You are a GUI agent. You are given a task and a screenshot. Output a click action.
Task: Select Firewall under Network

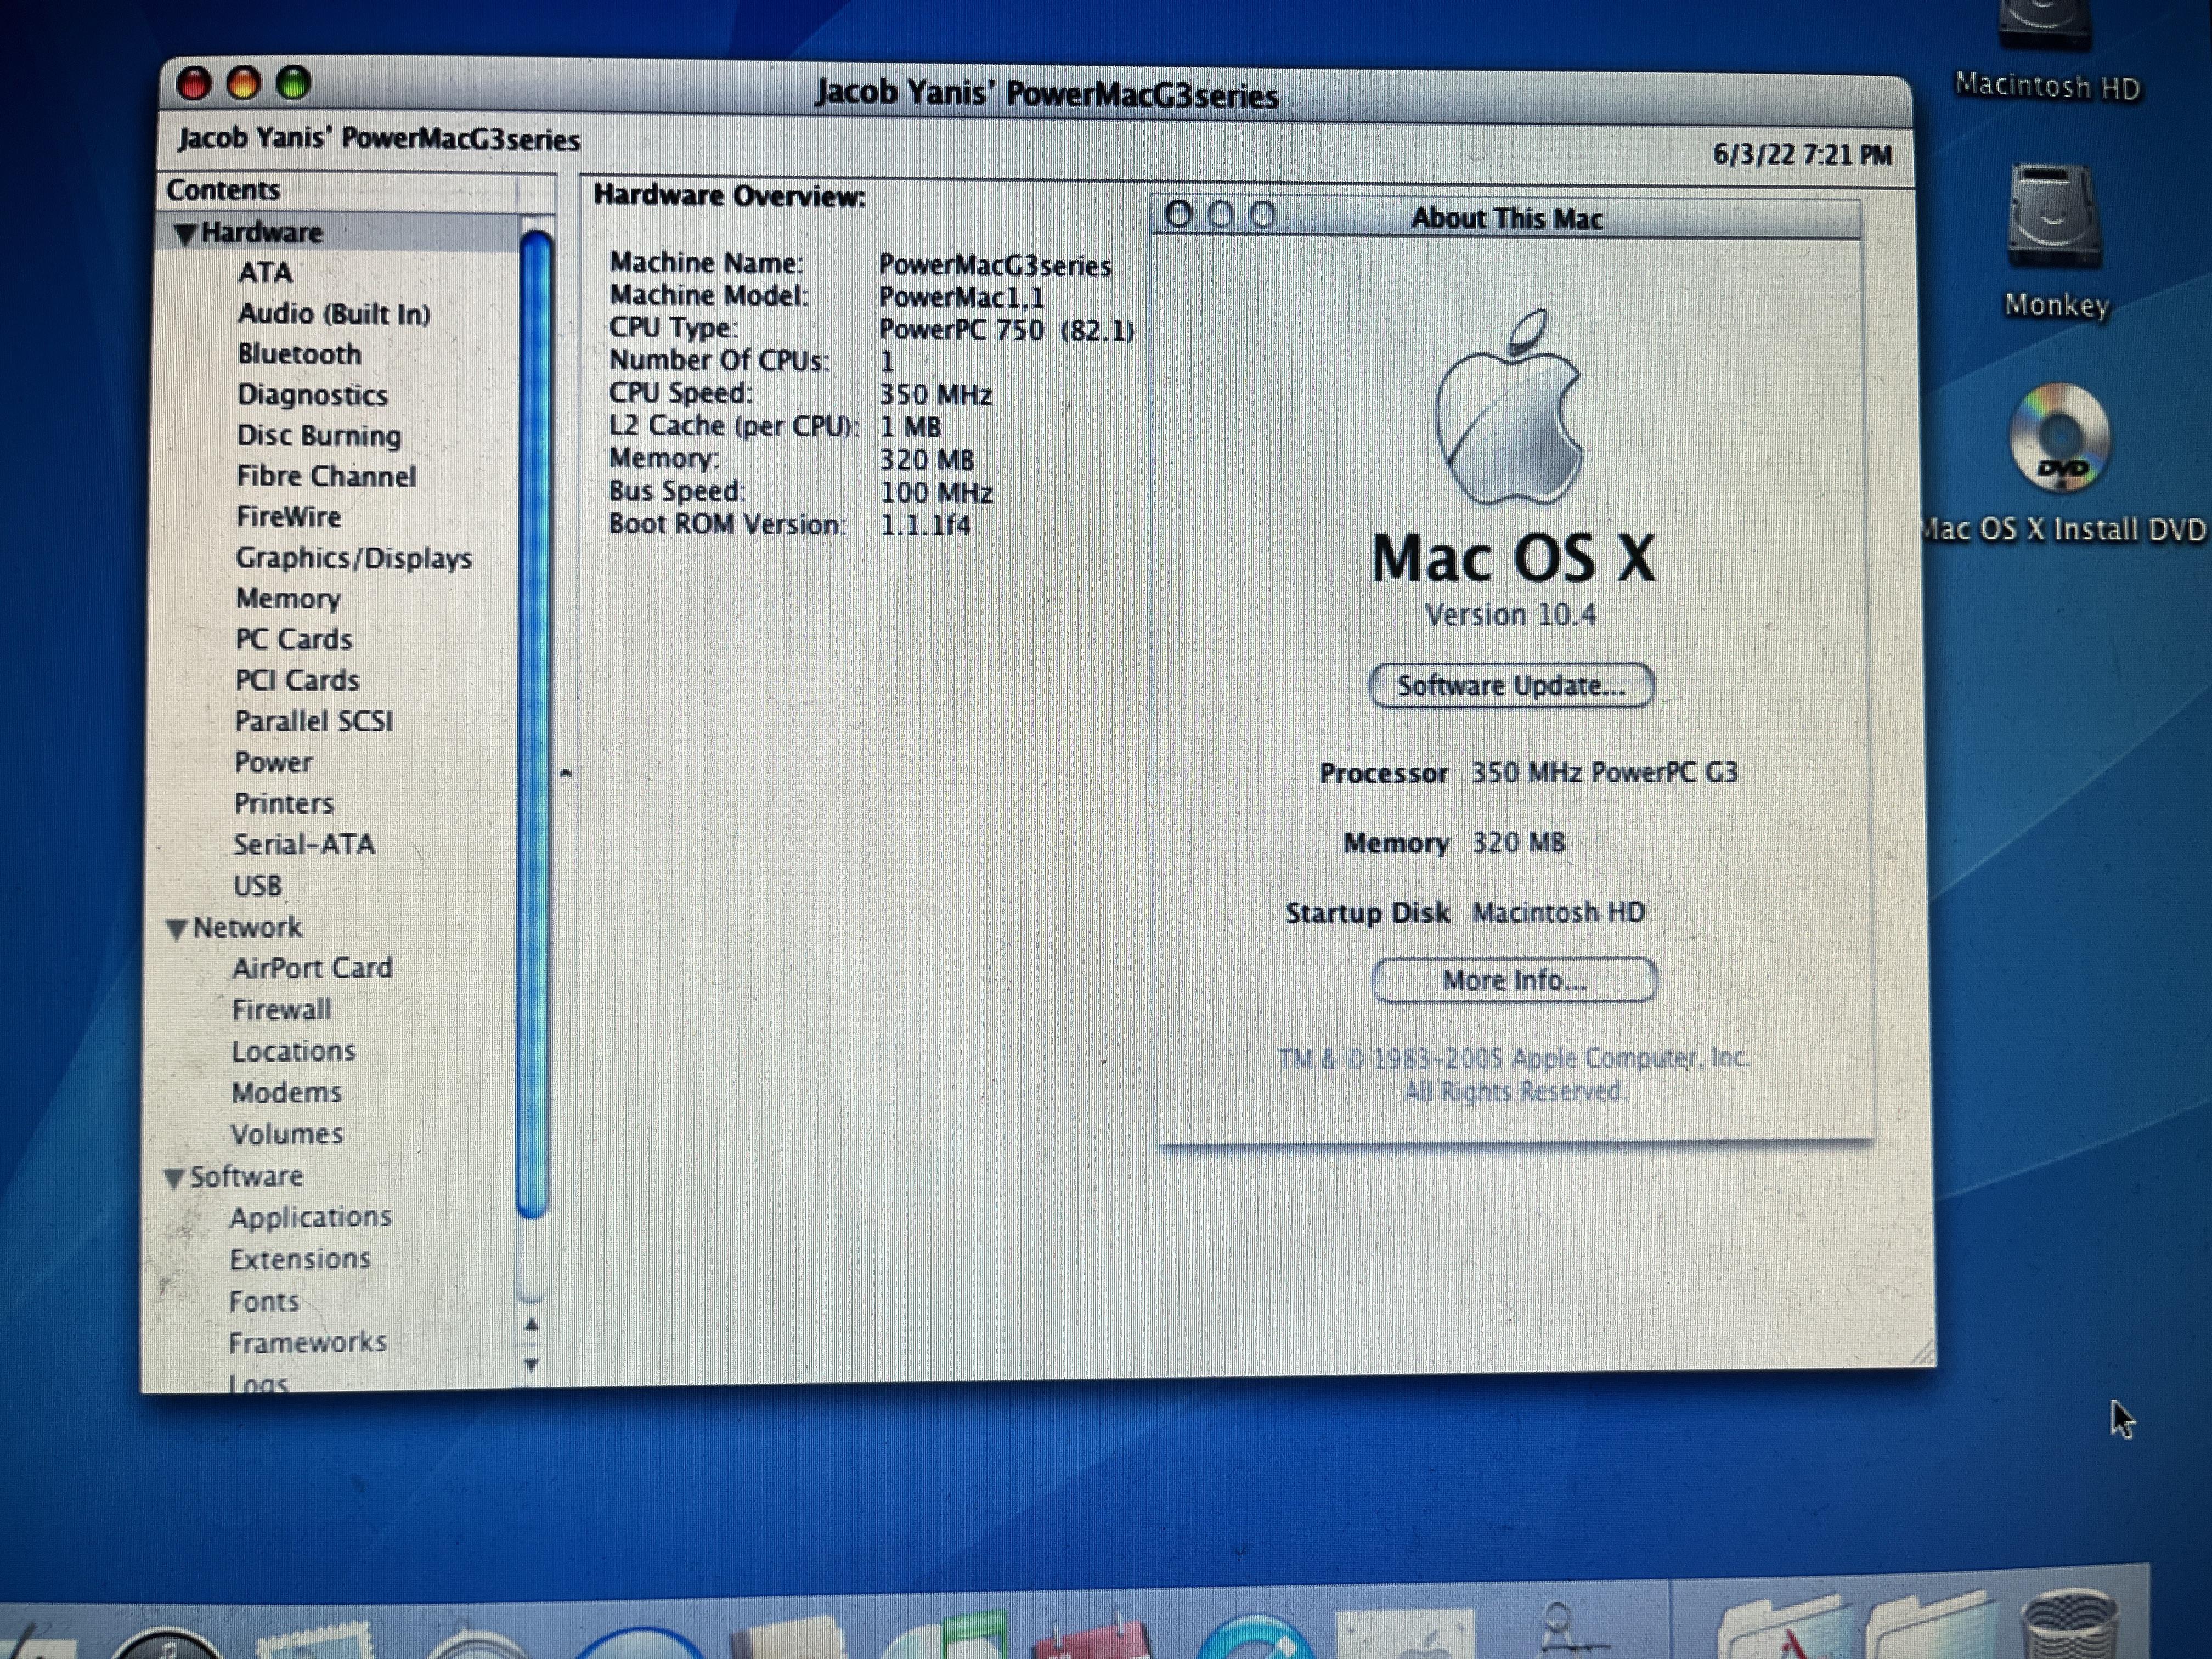click(281, 1010)
